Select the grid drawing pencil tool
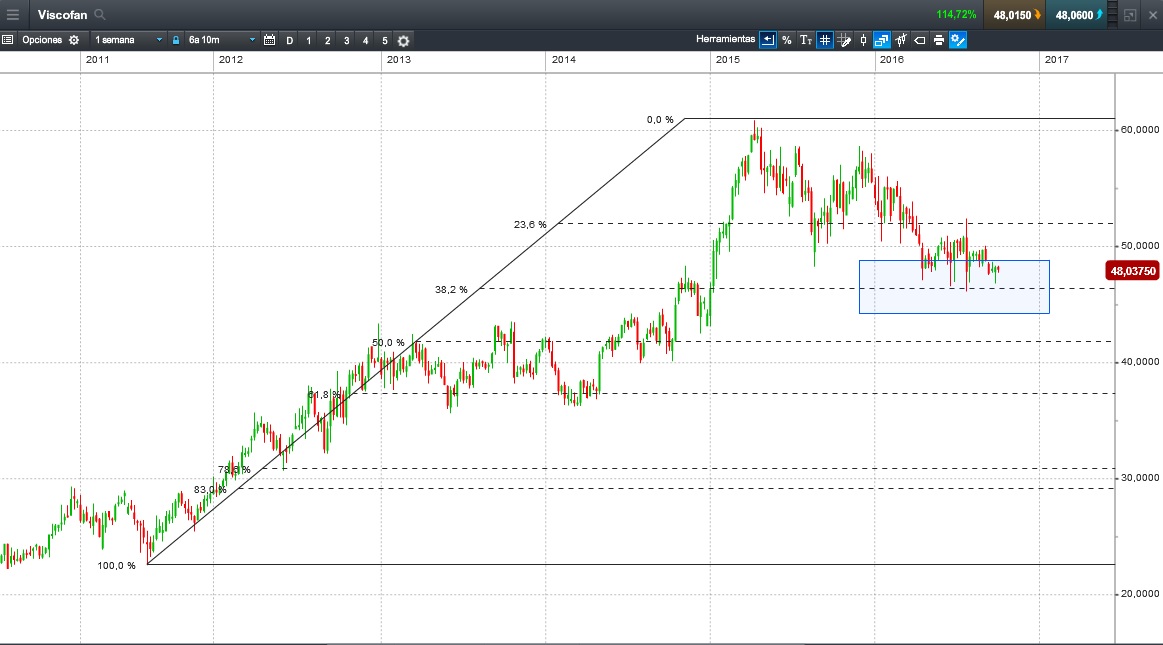The height and width of the screenshot is (645, 1163). tap(844, 40)
